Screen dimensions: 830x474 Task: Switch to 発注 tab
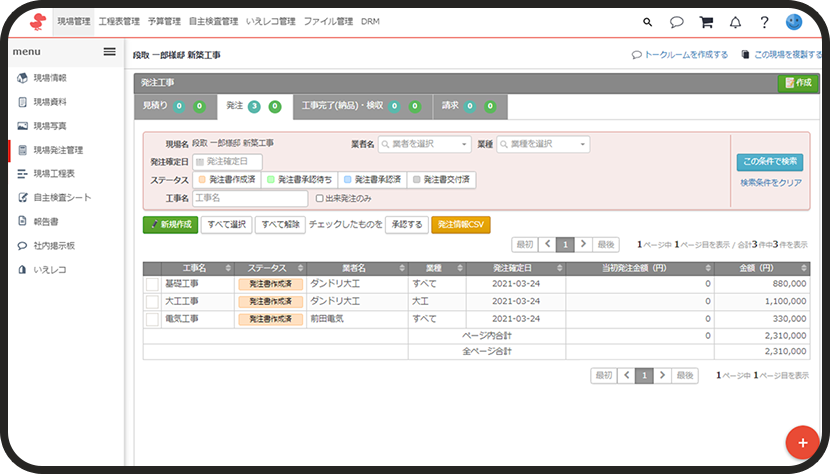pos(255,106)
